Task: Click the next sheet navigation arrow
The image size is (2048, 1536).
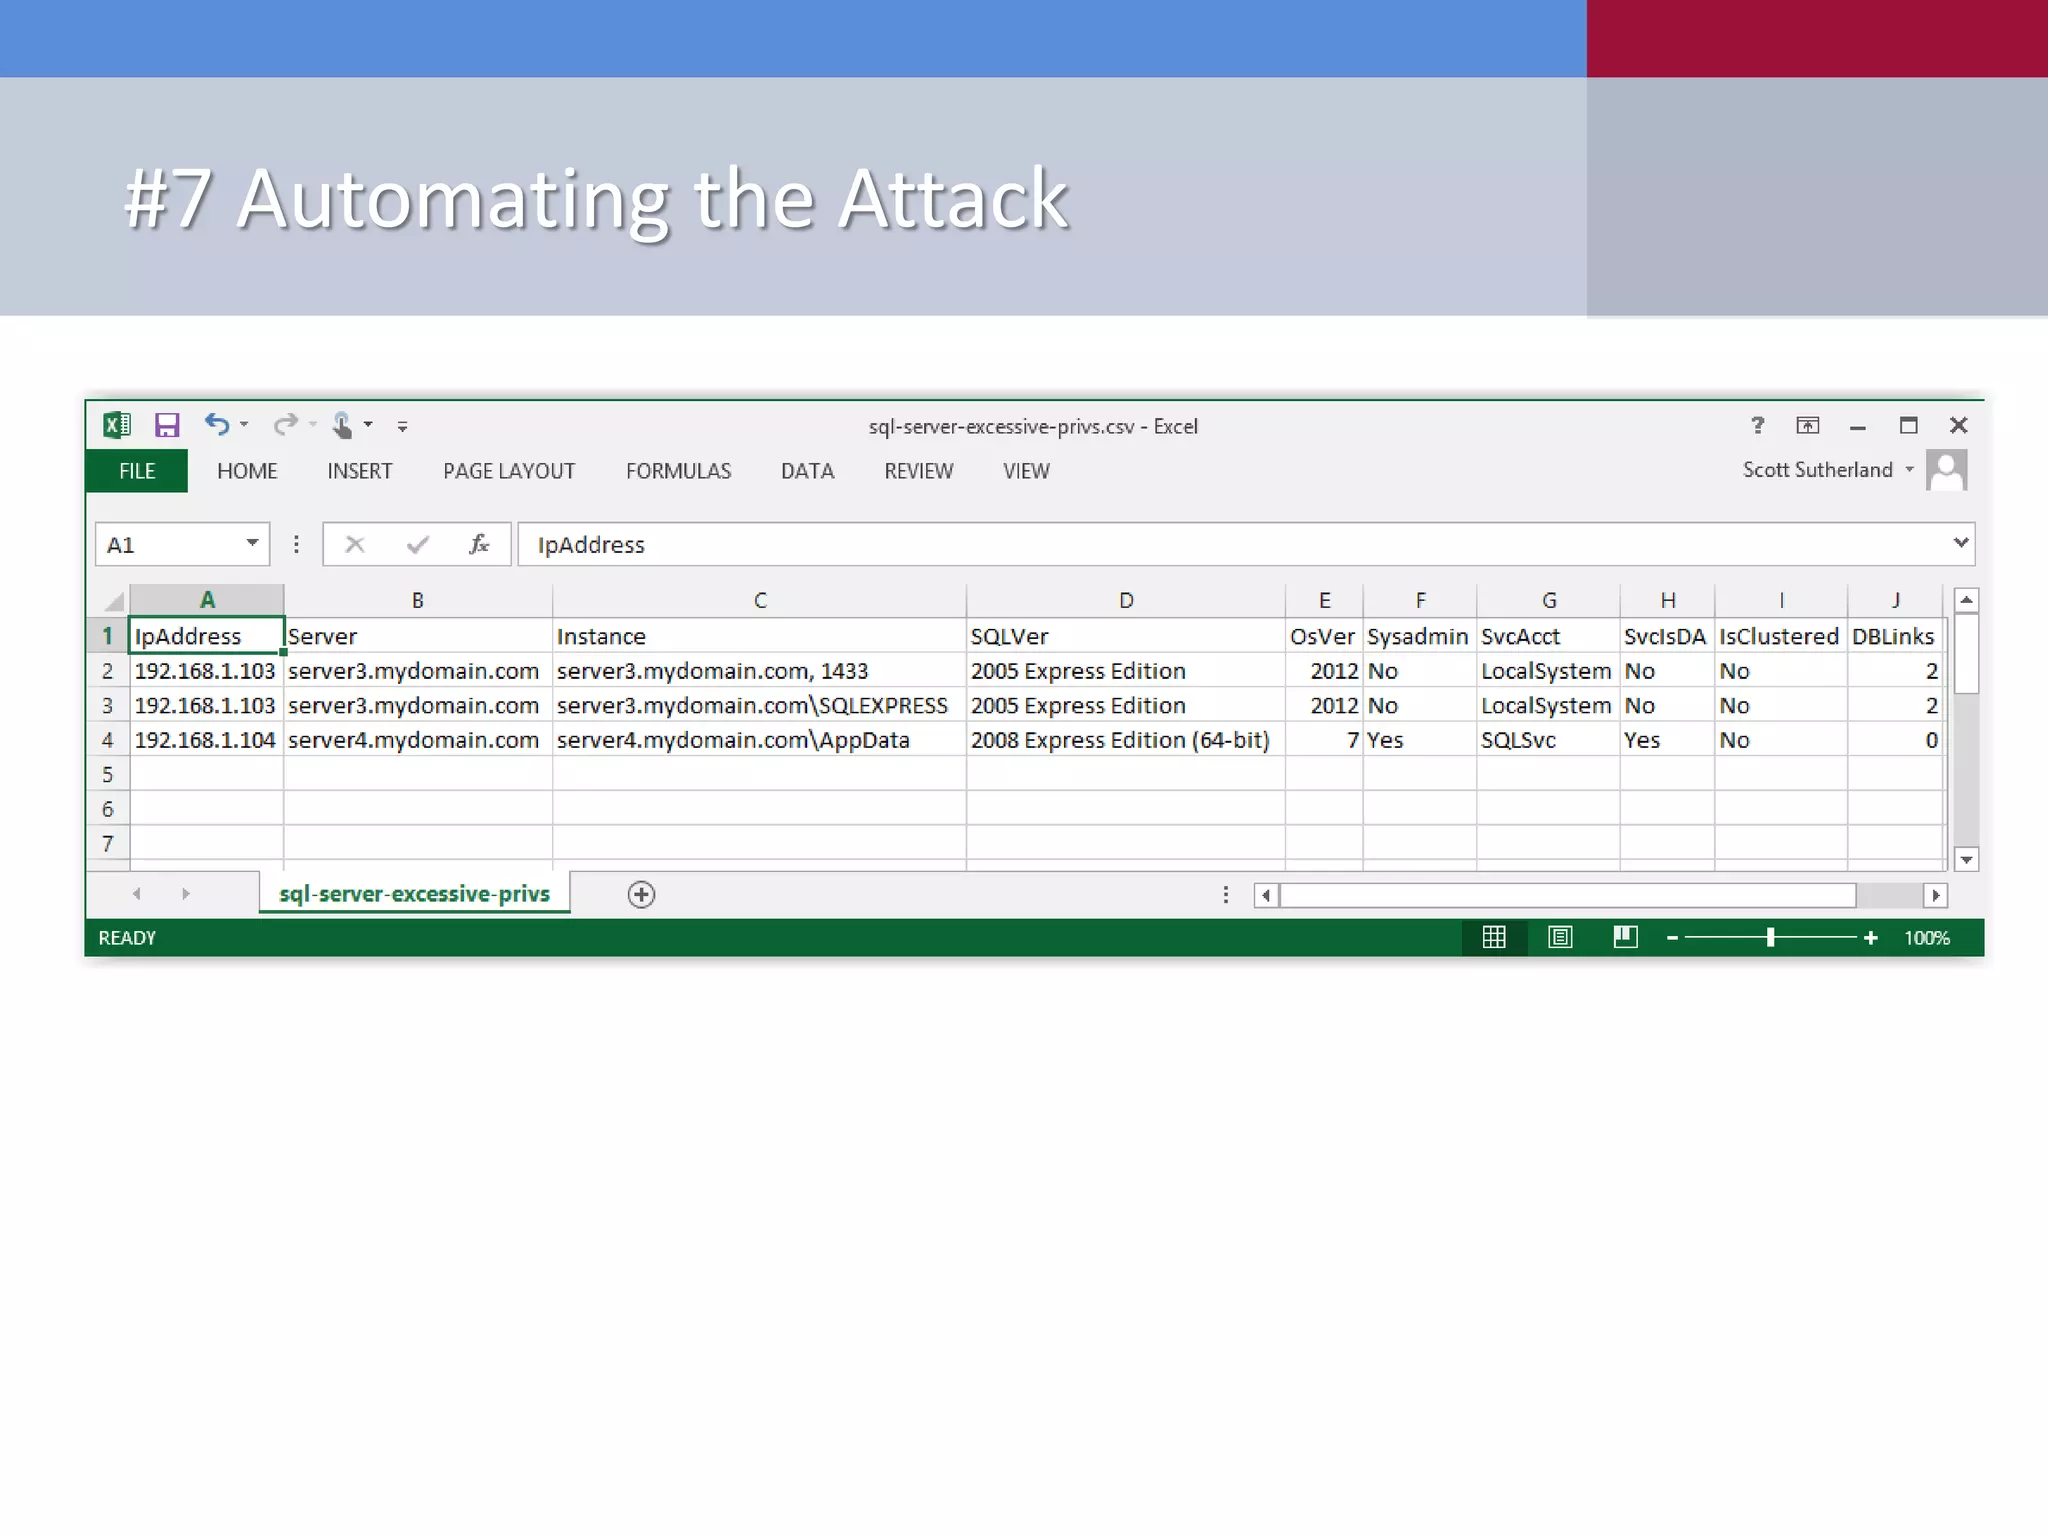Action: point(186,894)
